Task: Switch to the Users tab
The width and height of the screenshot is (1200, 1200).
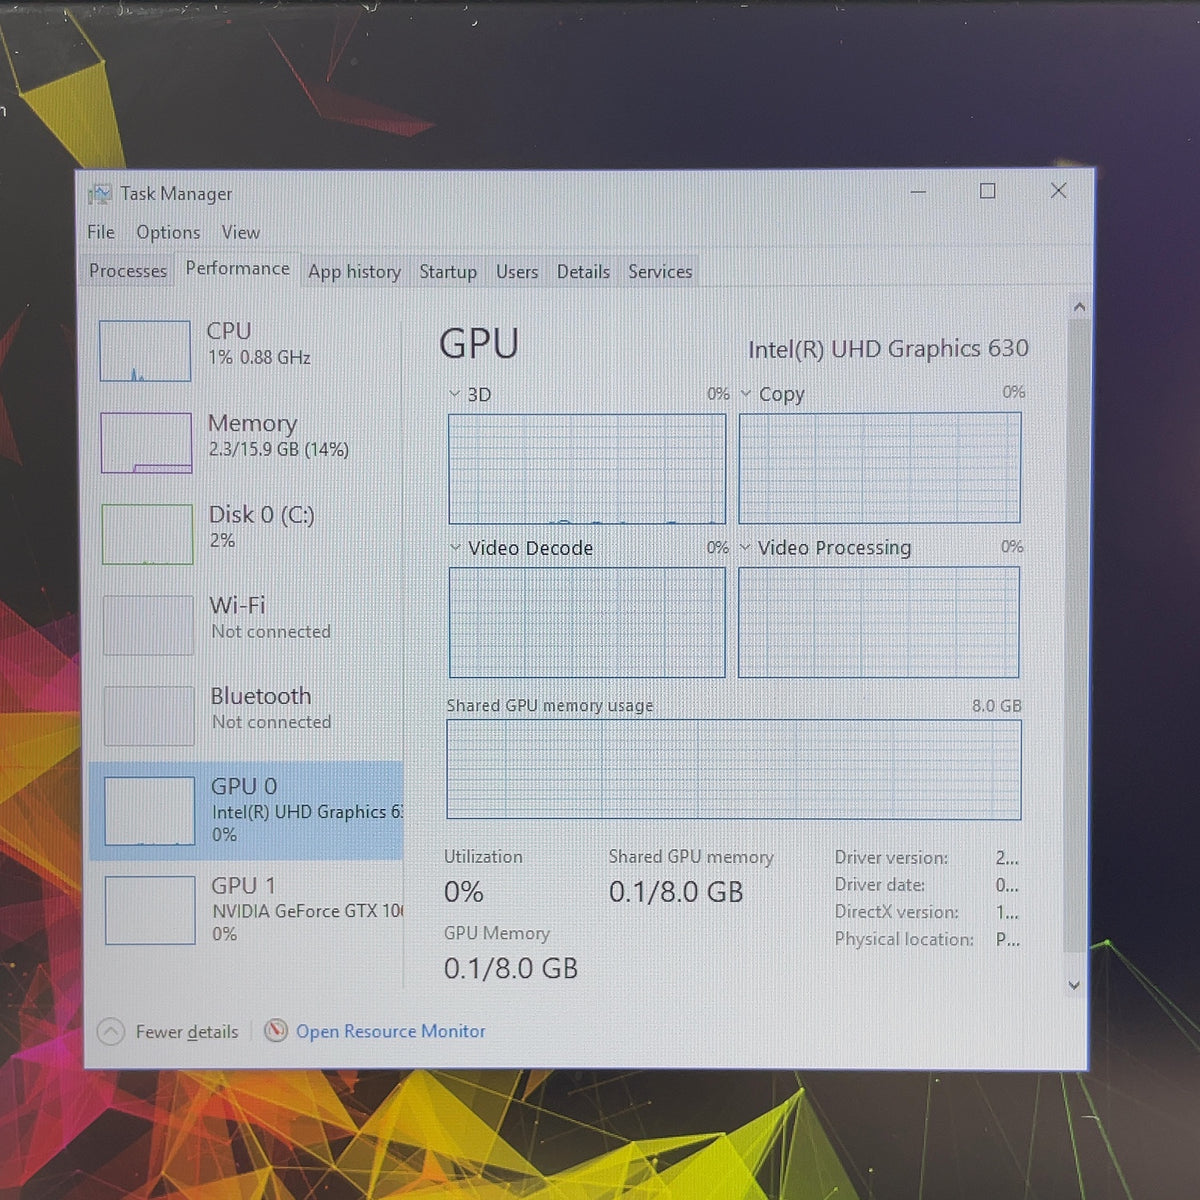Action: (x=517, y=271)
